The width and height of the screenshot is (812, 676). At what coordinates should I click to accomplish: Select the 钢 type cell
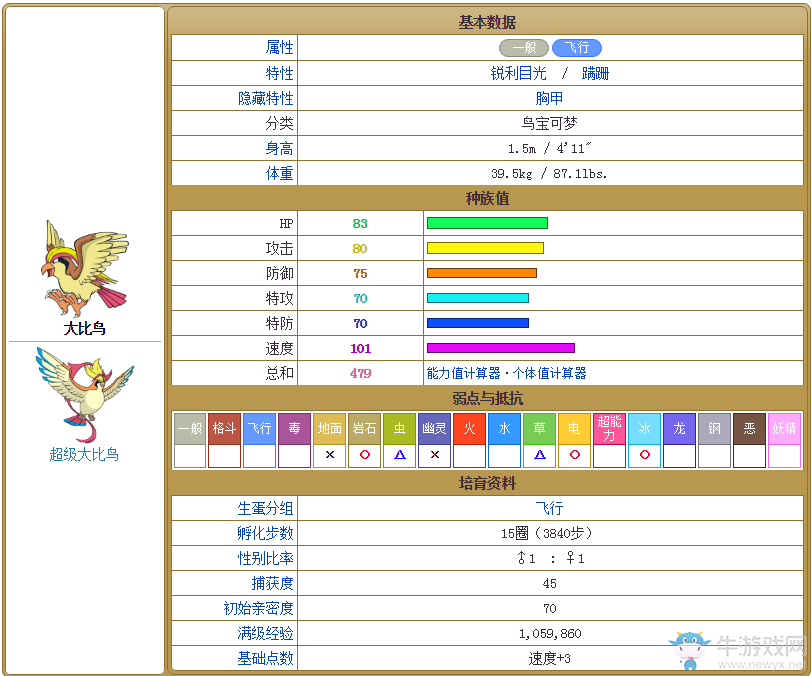715,428
